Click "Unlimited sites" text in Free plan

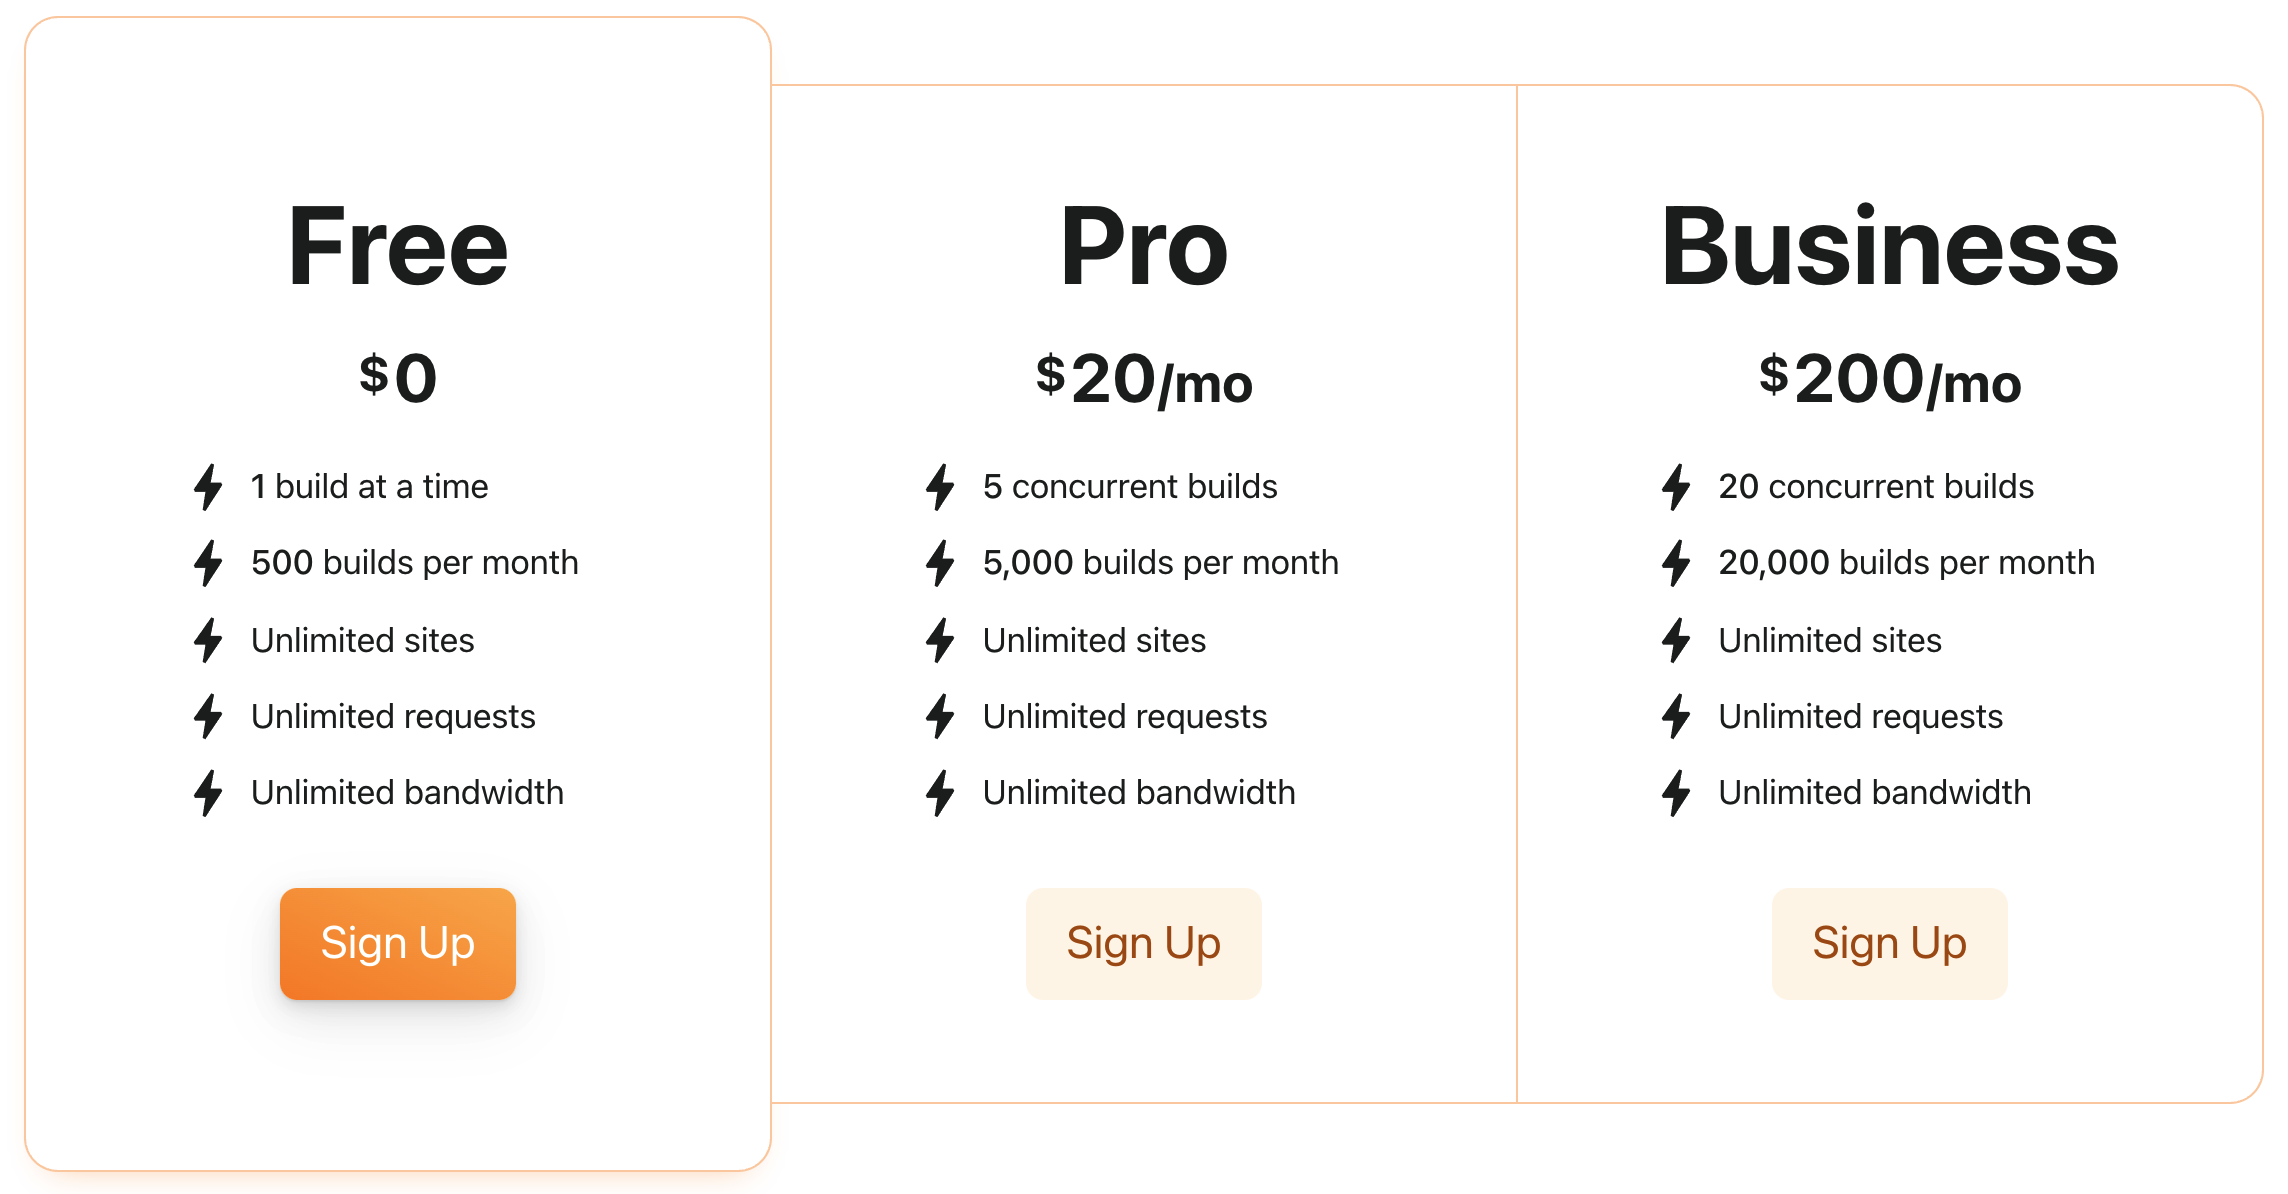pyautogui.click(x=362, y=641)
